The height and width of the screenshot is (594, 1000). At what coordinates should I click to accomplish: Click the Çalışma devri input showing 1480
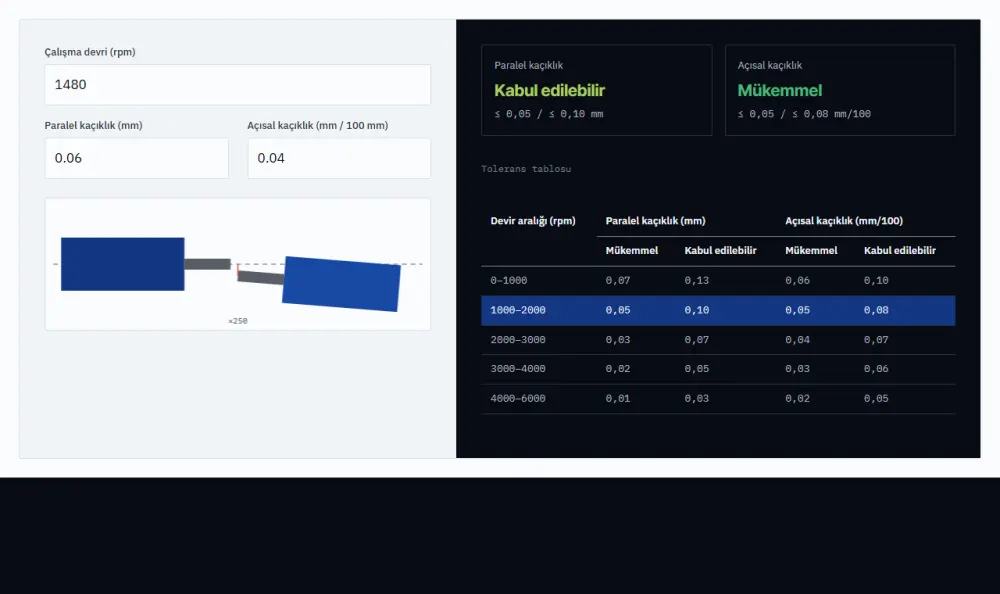coord(237,84)
